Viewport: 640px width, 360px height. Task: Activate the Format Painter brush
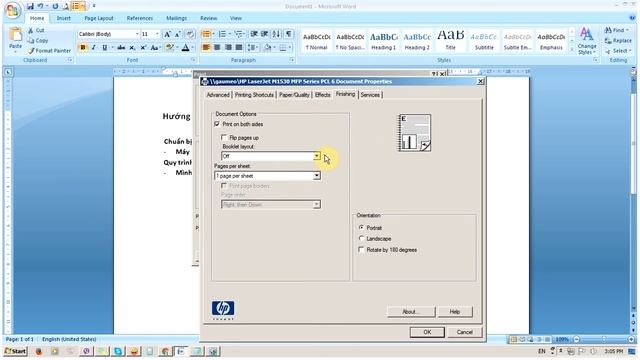click(x=49, y=51)
